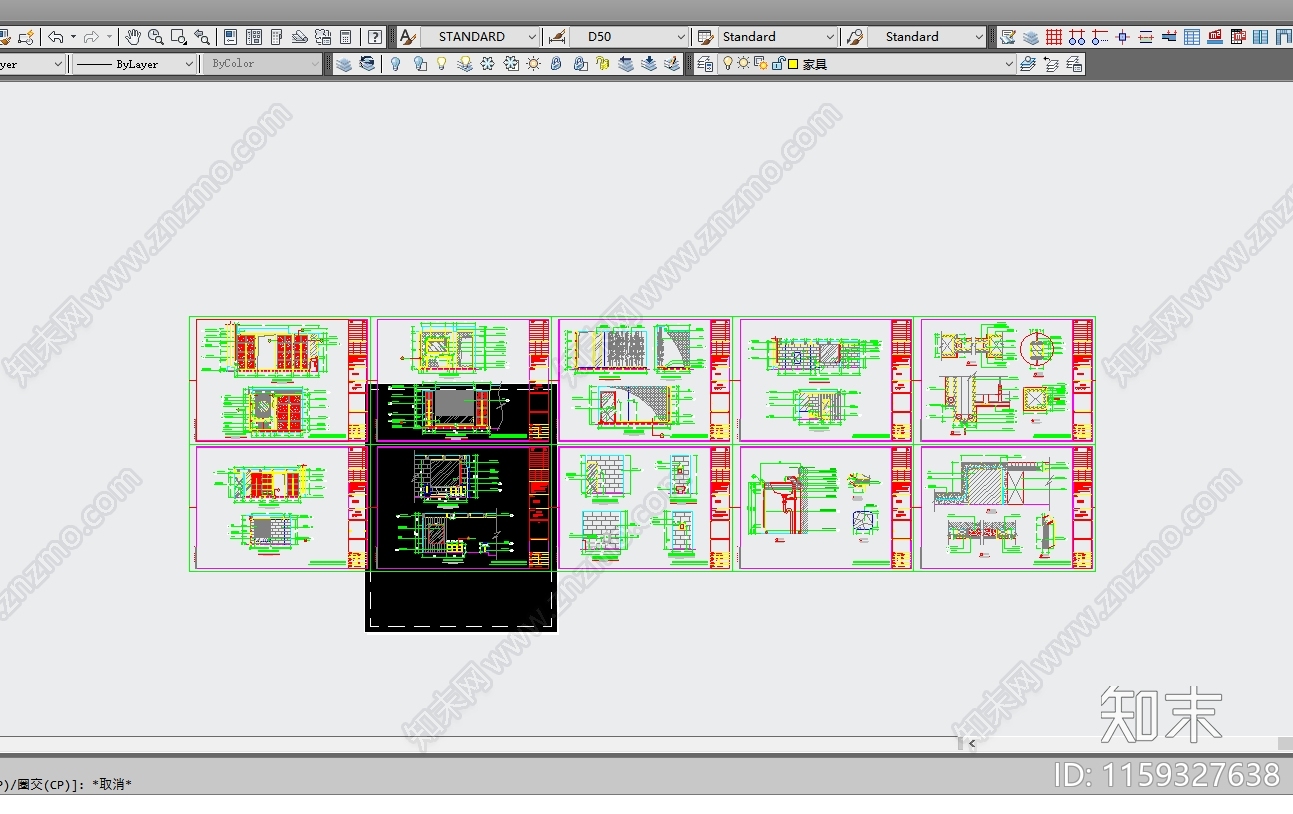Click the command line showing *取消*
The height and width of the screenshot is (814, 1293).
pos(66,785)
